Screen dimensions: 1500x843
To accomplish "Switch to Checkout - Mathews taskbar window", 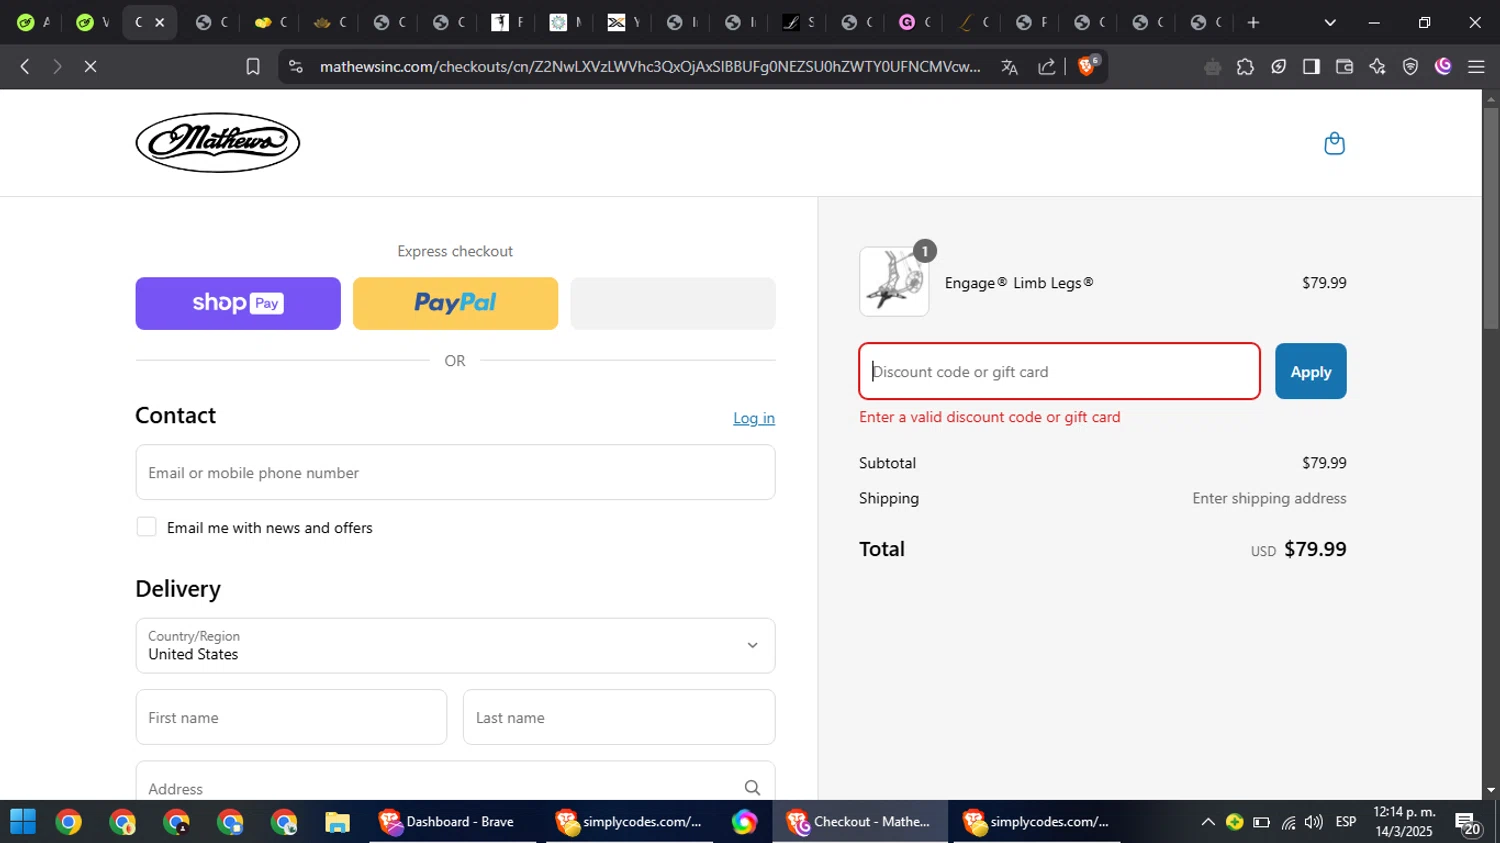I will coord(860,822).
